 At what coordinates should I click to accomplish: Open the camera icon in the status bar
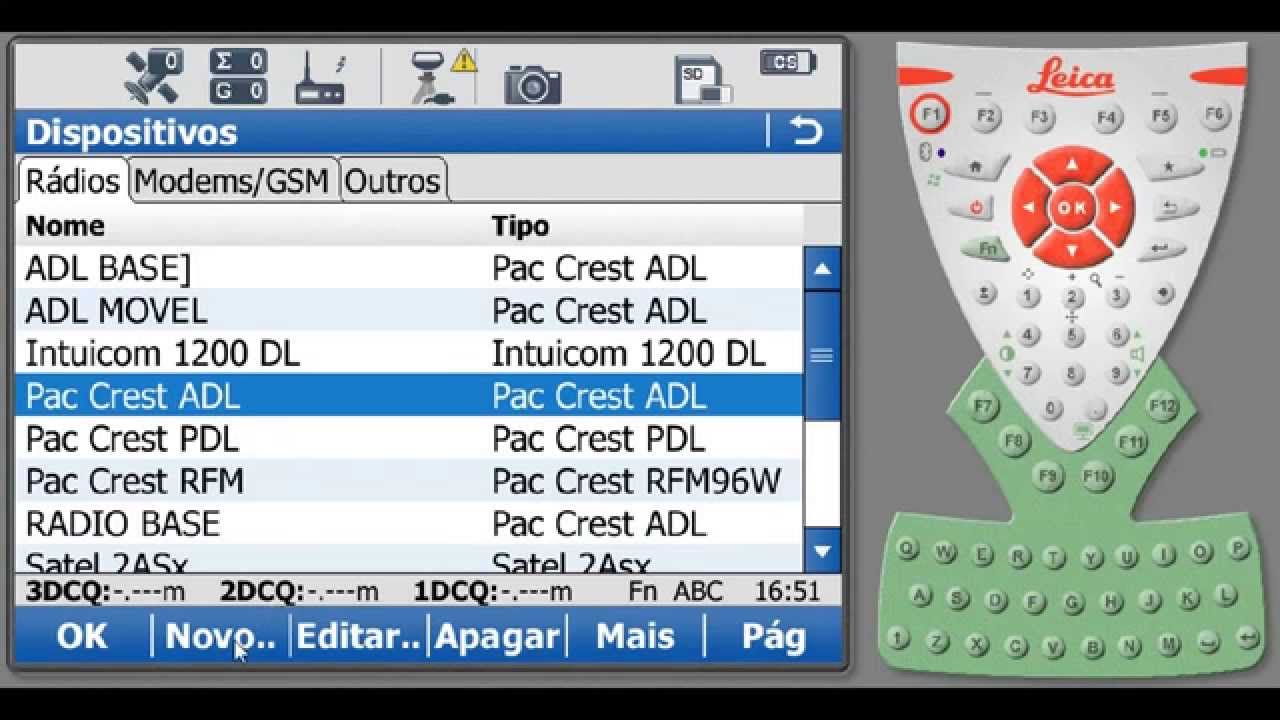click(x=532, y=84)
